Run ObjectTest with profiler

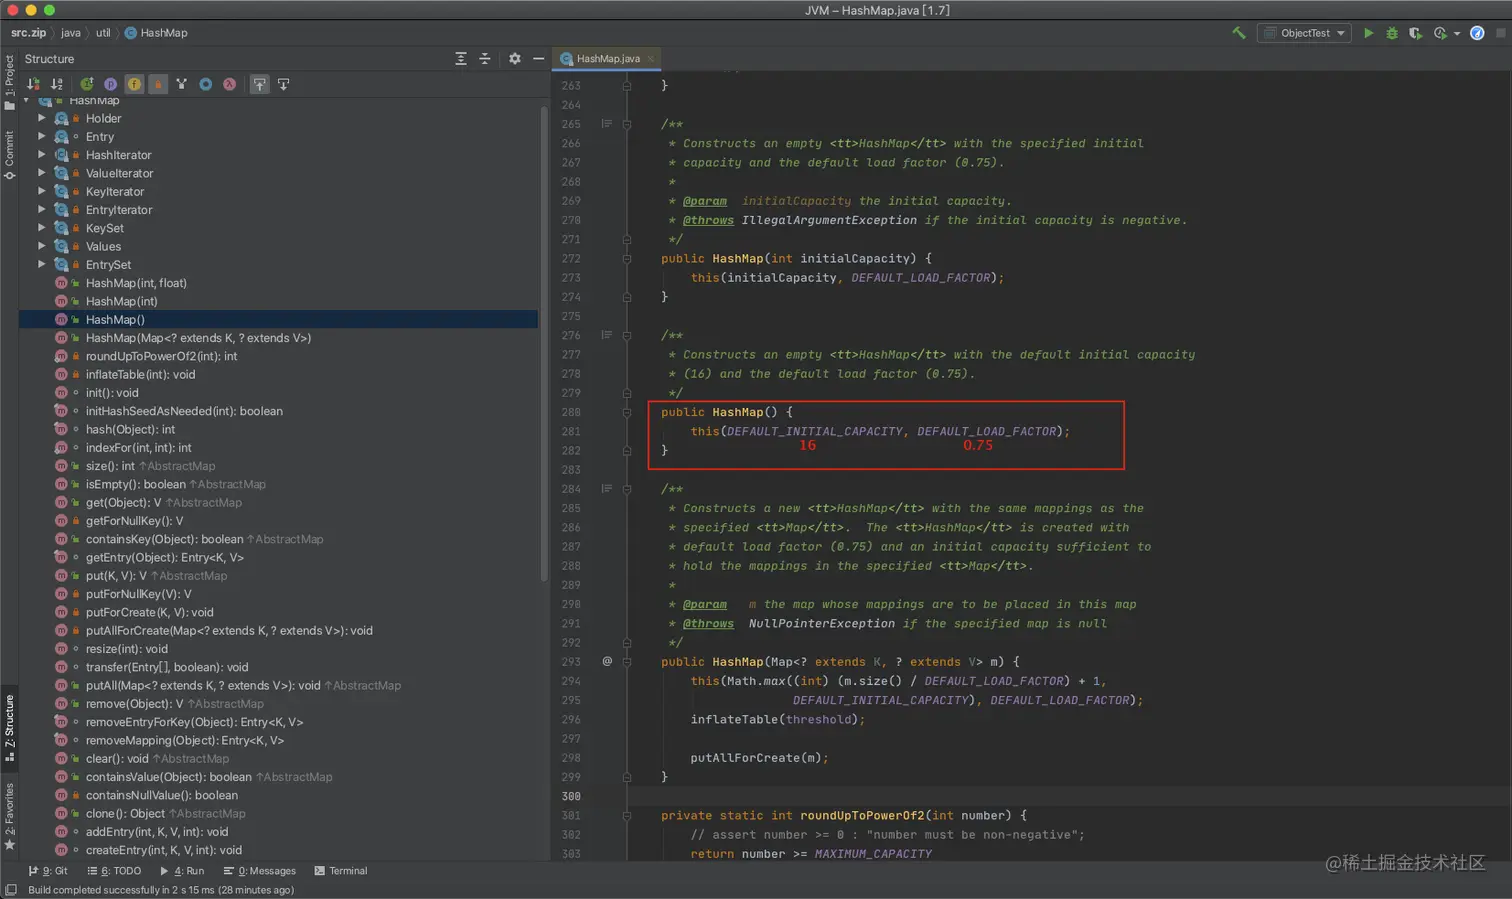tap(1440, 33)
